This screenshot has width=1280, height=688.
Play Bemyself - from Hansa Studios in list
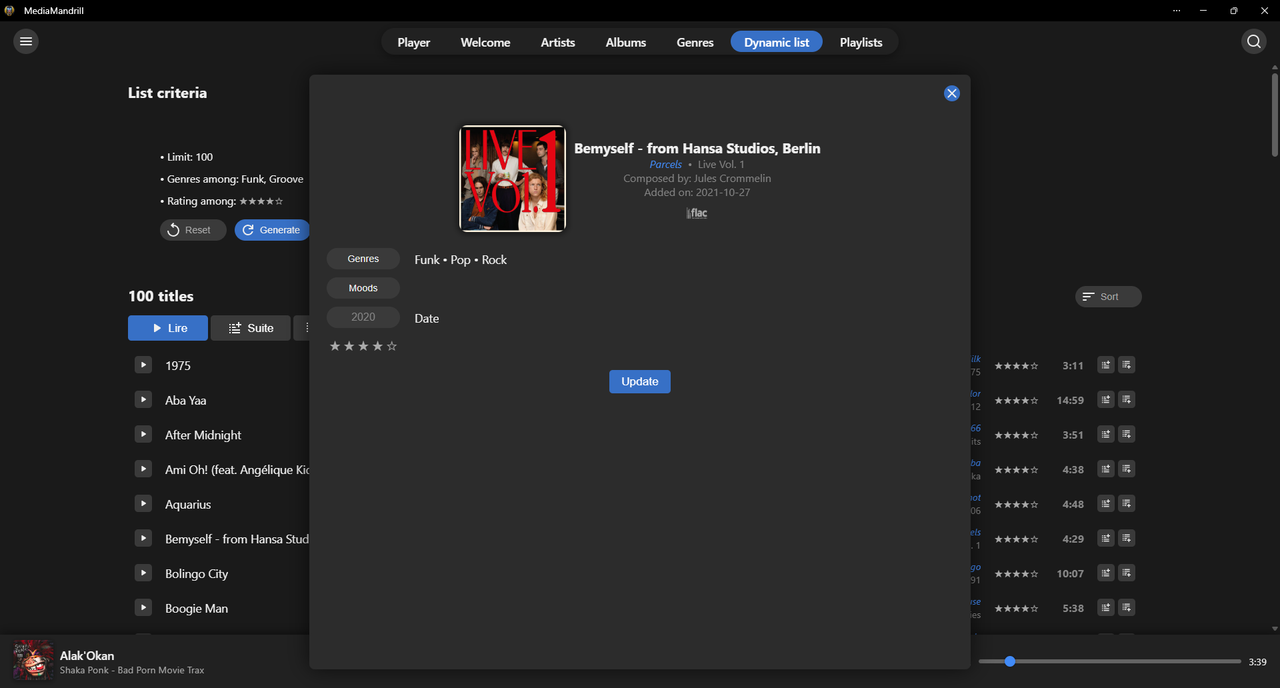143,538
